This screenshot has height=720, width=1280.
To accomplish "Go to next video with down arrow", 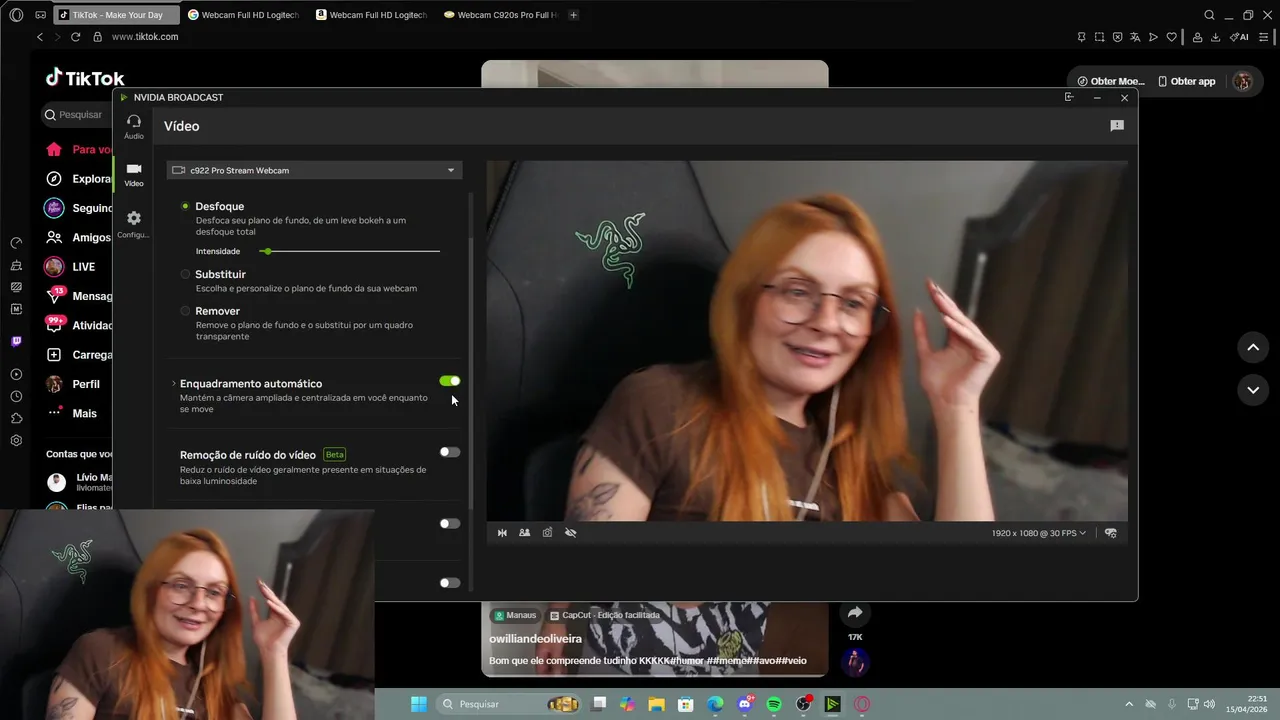I will pyautogui.click(x=1253, y=390).
